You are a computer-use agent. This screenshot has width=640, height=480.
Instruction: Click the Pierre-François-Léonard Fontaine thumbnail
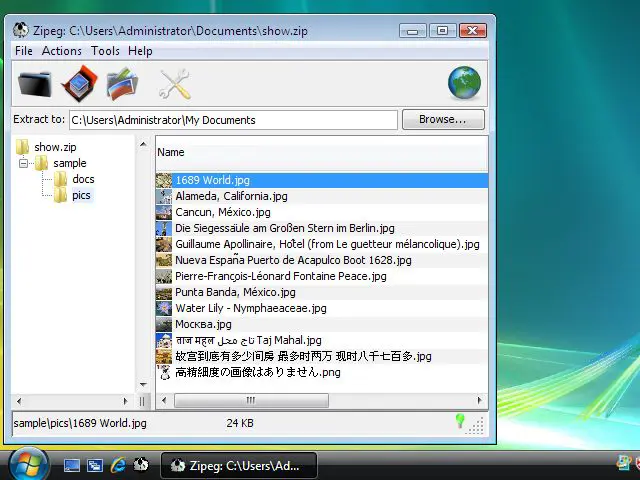click(164, 276)
